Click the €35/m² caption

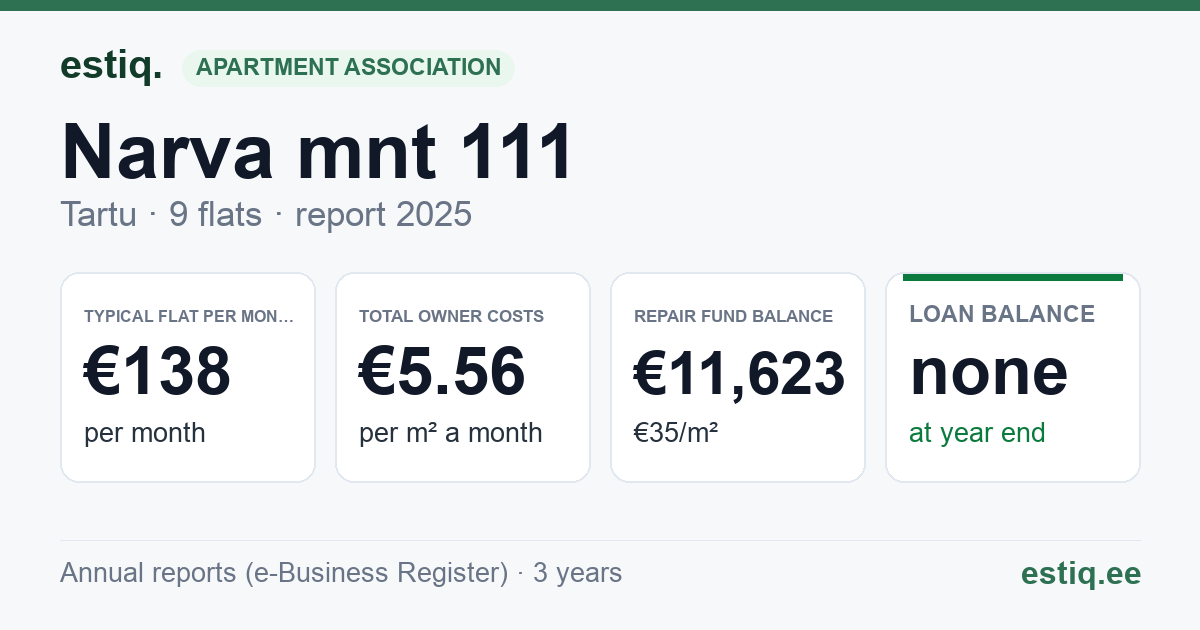point(676,433)
